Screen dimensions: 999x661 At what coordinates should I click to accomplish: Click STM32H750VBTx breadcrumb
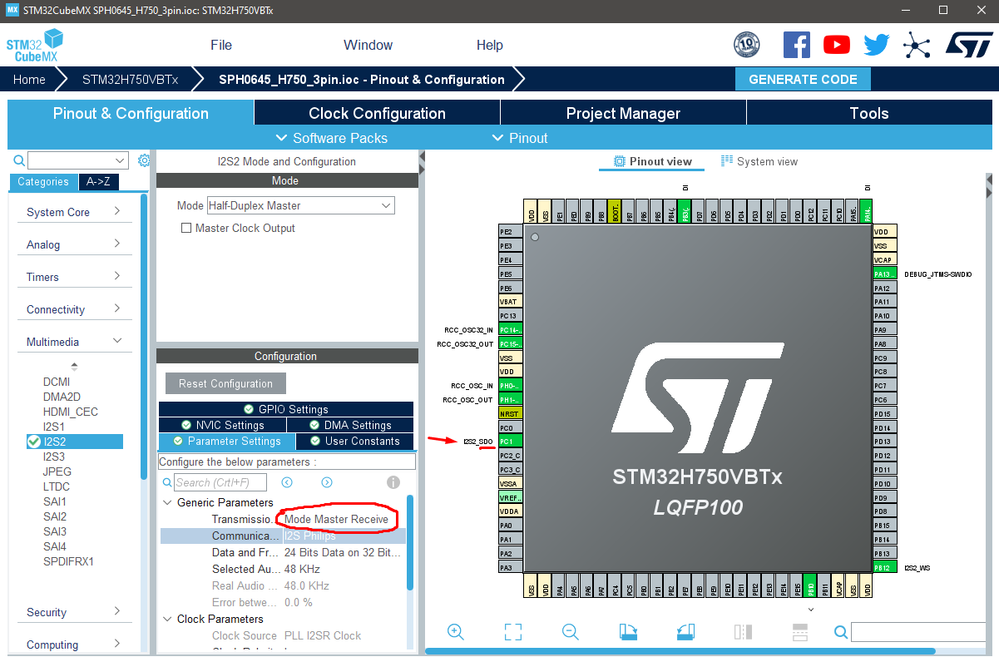(x=130, y=79)
